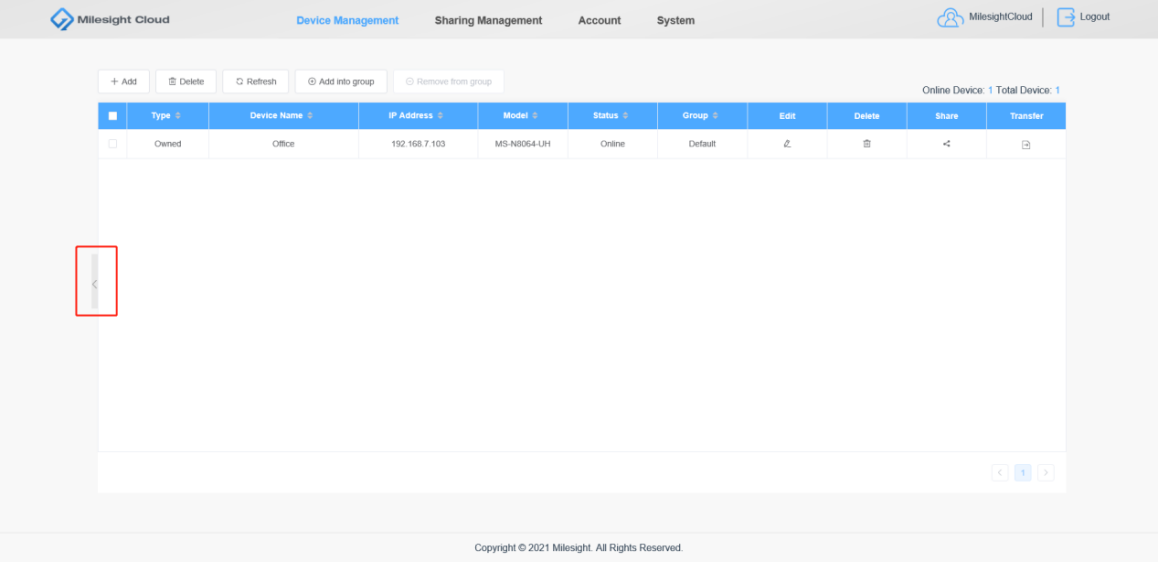Click the Delete toolbar button

point(186,81)
